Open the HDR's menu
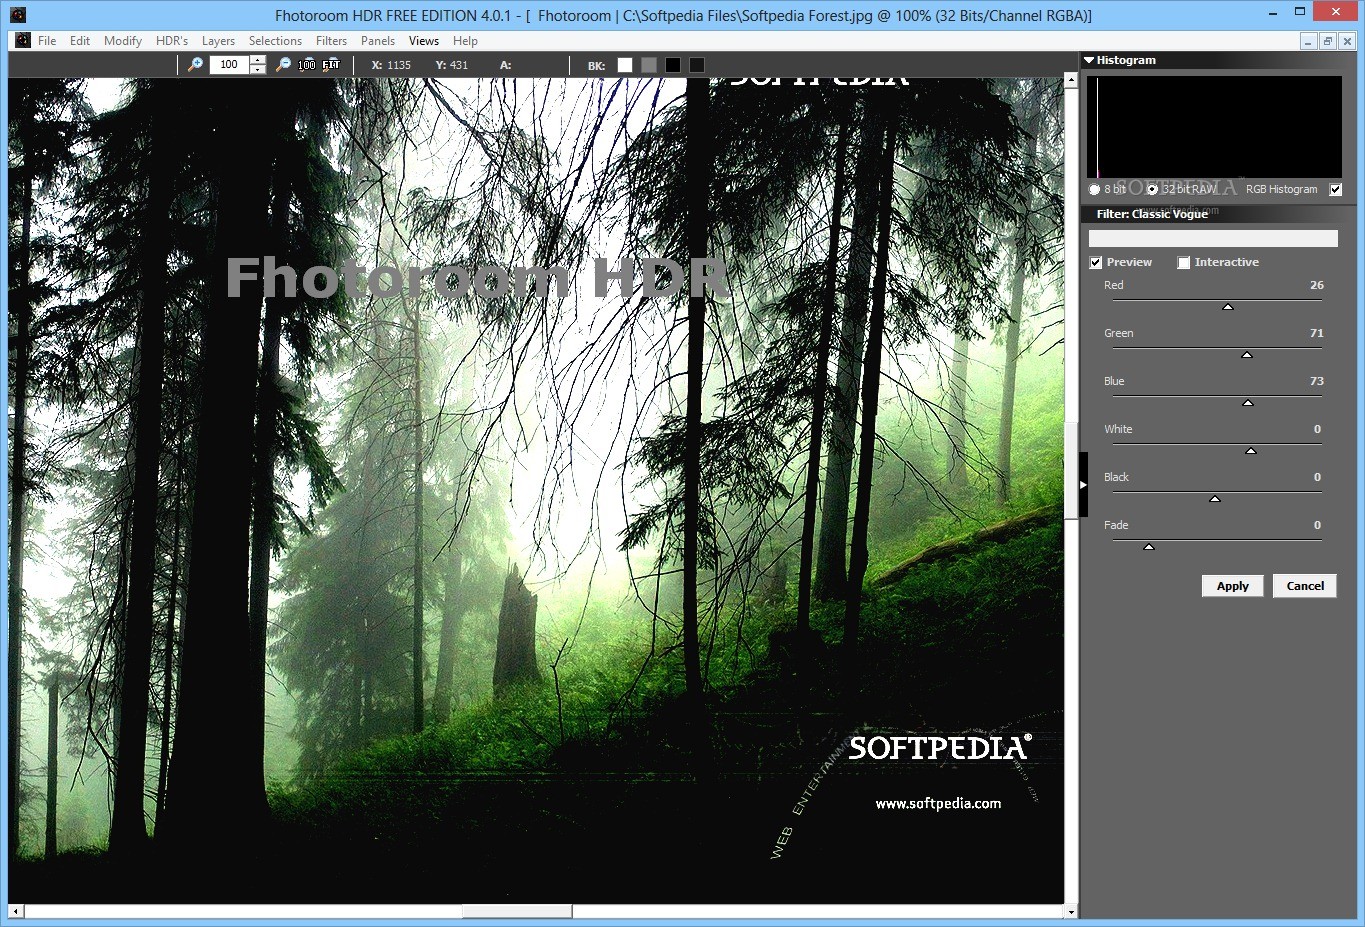 click(x=172, y=41)
